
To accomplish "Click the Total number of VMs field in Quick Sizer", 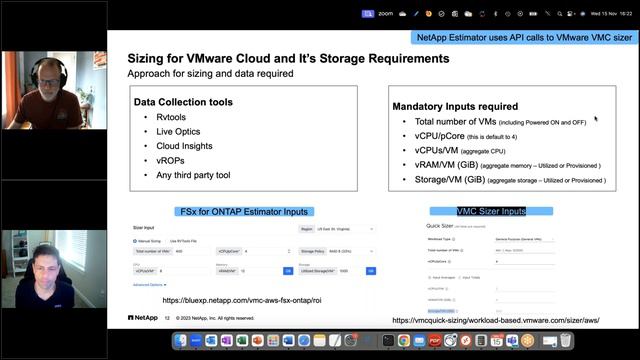I will point(524,251).
